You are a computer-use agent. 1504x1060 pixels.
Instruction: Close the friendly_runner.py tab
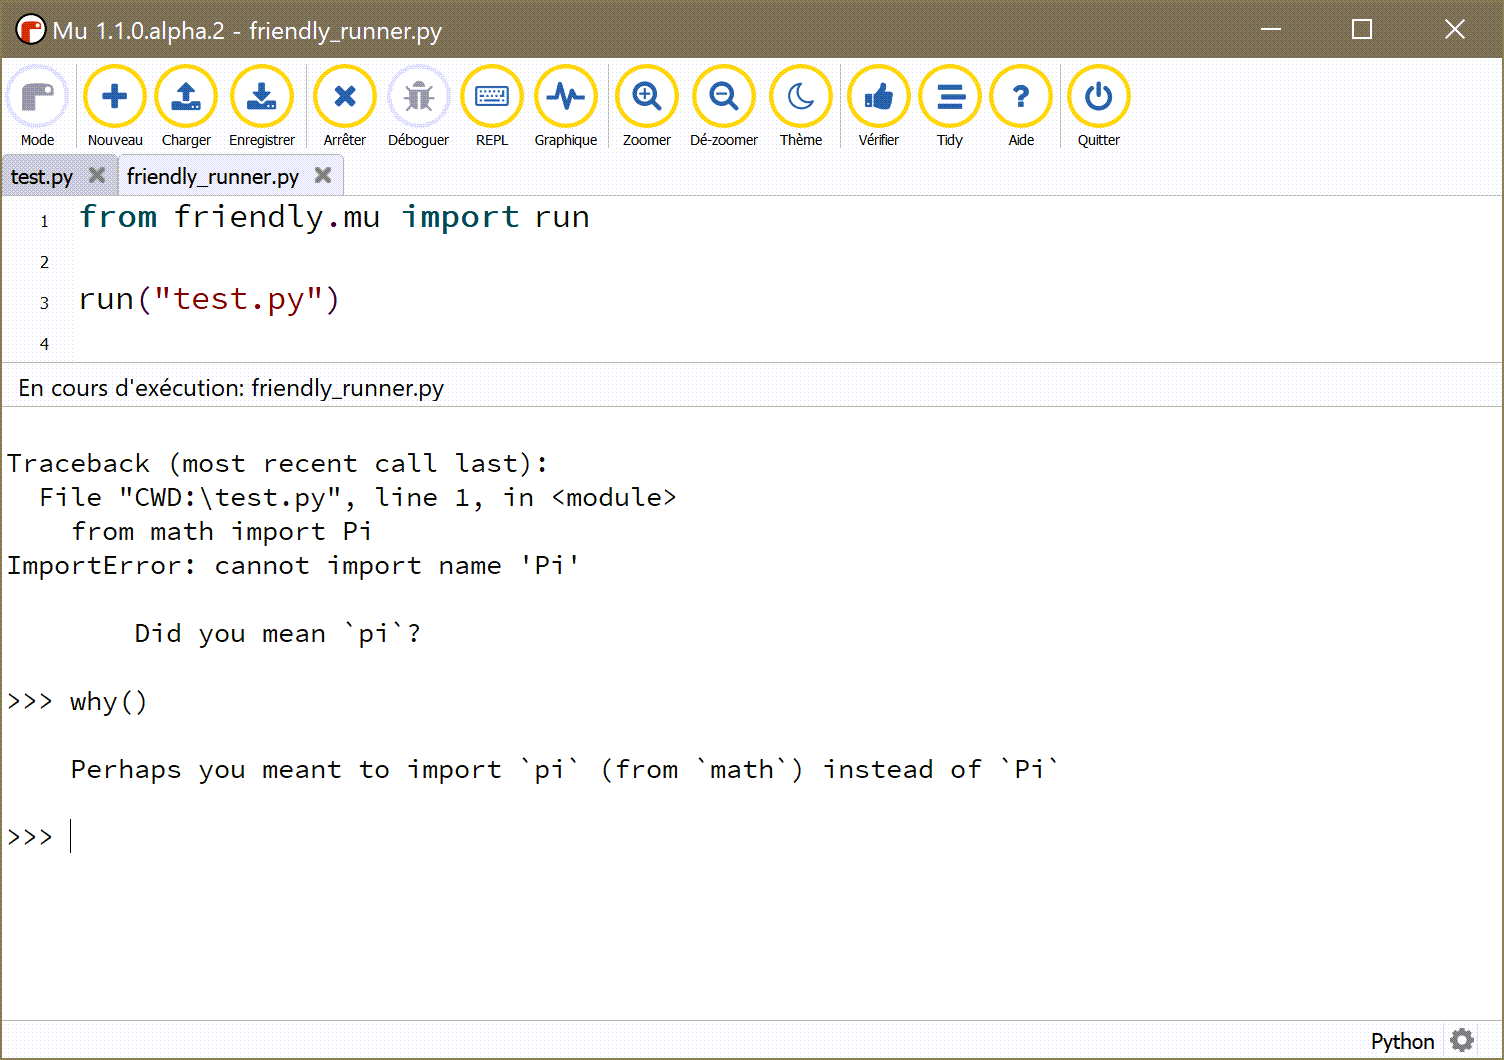323,175
